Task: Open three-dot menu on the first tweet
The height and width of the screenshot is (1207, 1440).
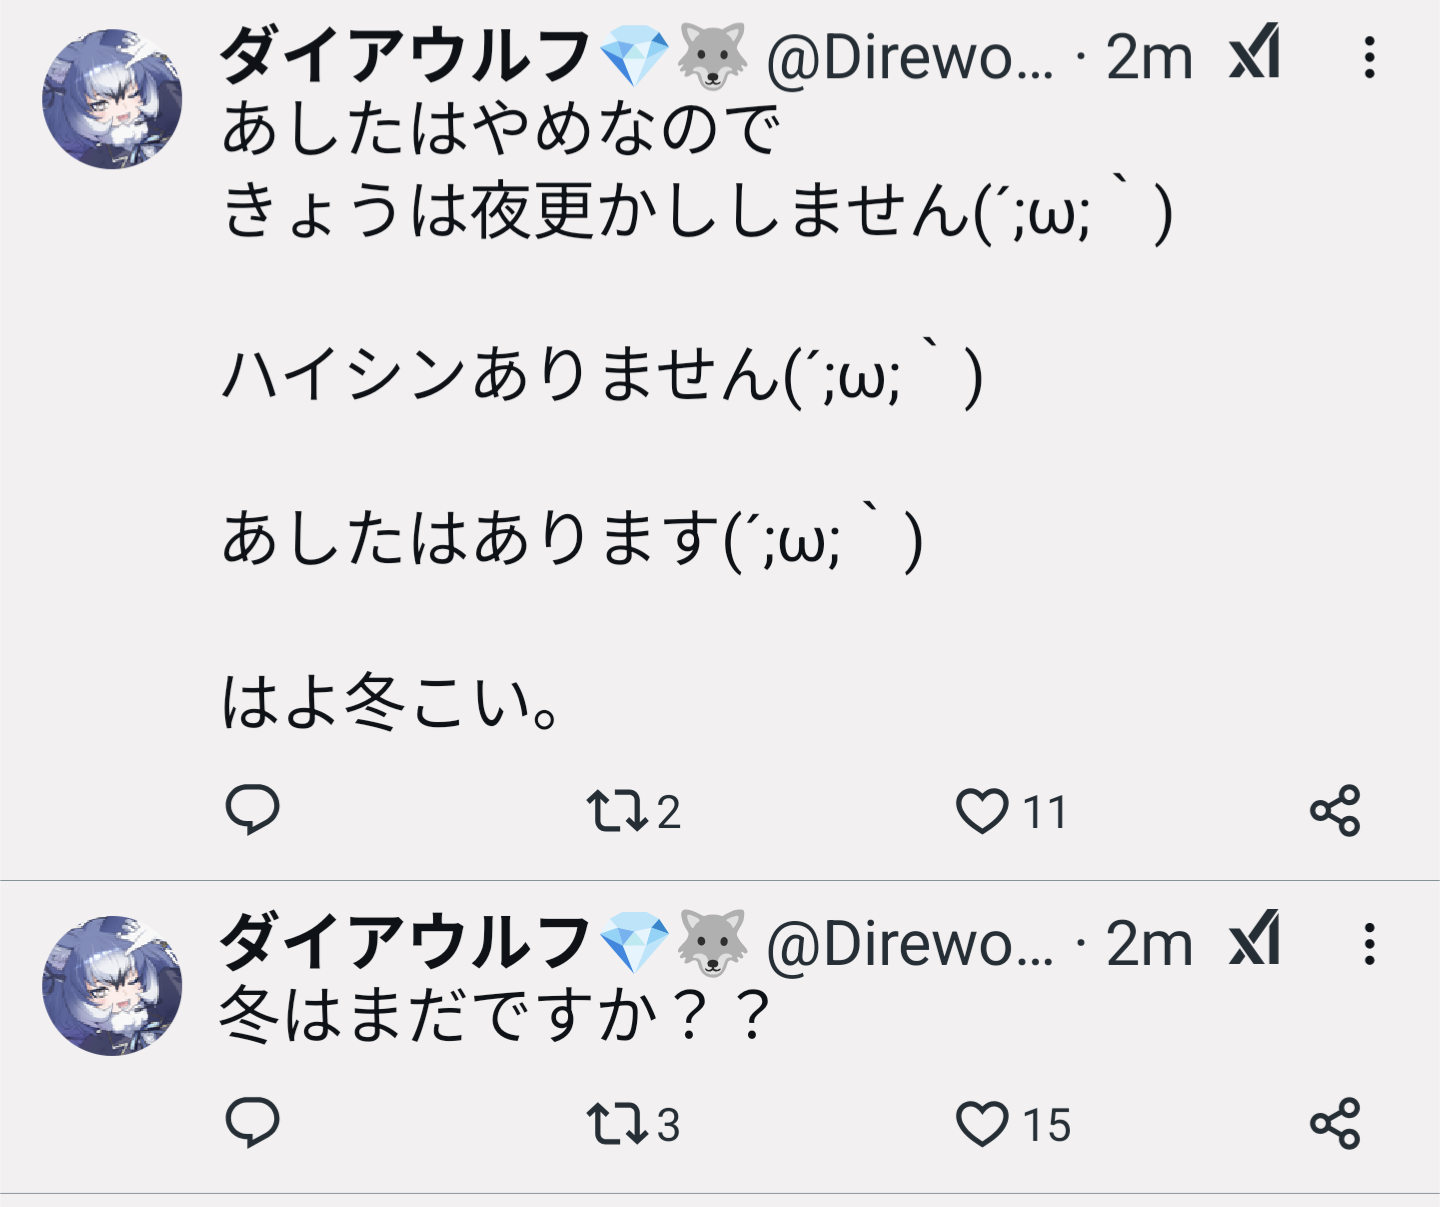Action: click(1370, 56)
